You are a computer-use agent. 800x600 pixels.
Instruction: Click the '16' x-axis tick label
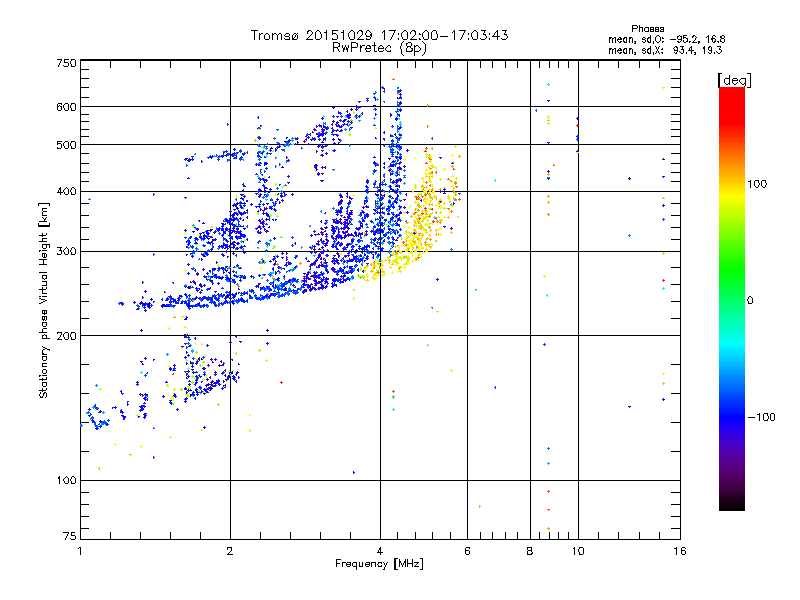(x=680, y=551)
